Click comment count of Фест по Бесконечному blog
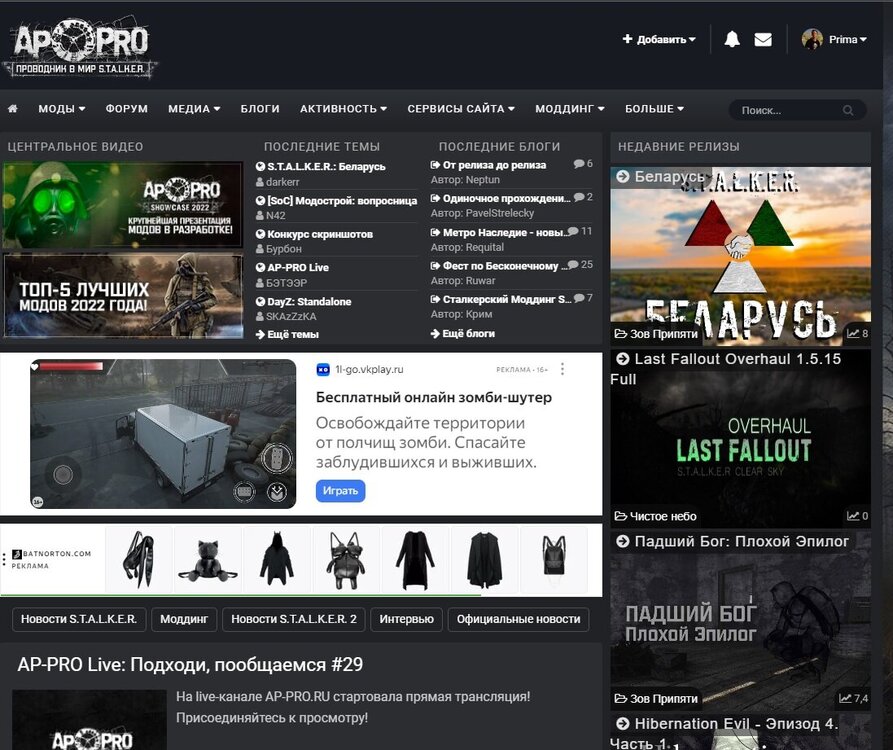This screenshot has width=893, height=750. tap(580, 264)
